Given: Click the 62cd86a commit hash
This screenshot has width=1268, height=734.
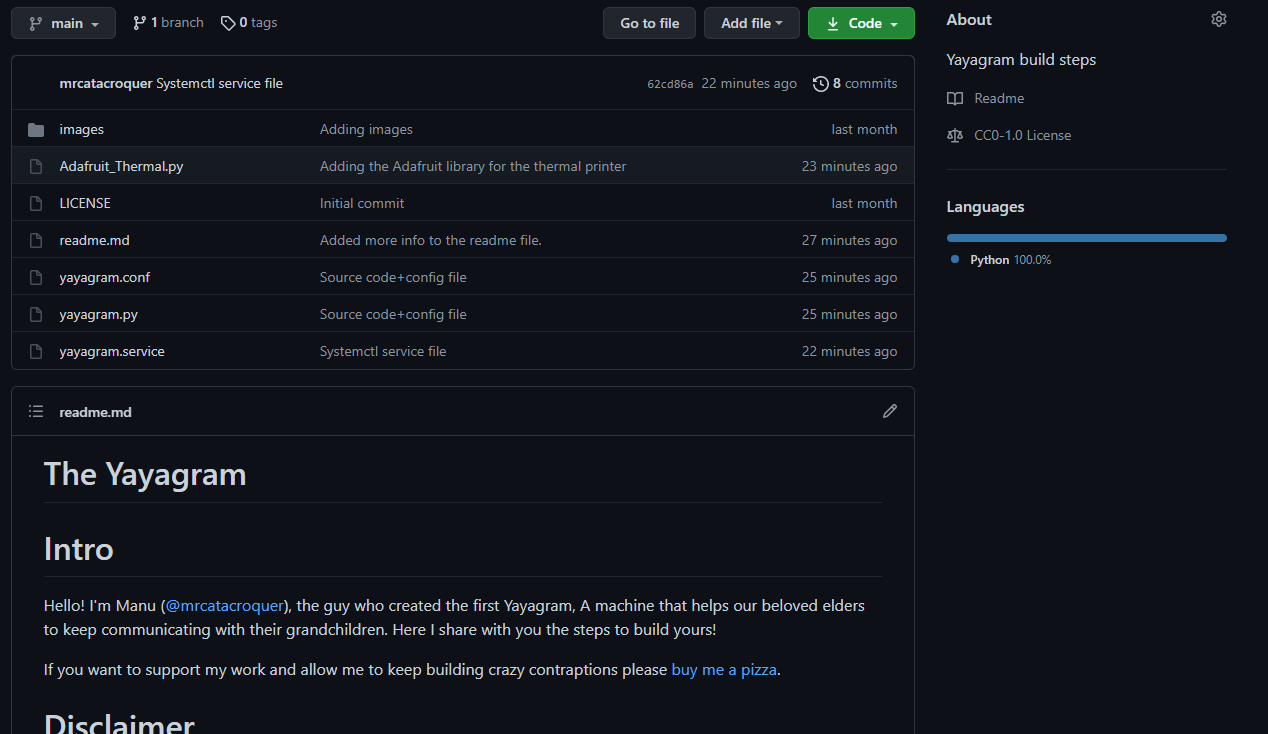Looking at the screenshot, I should click(x=668, y=83).
